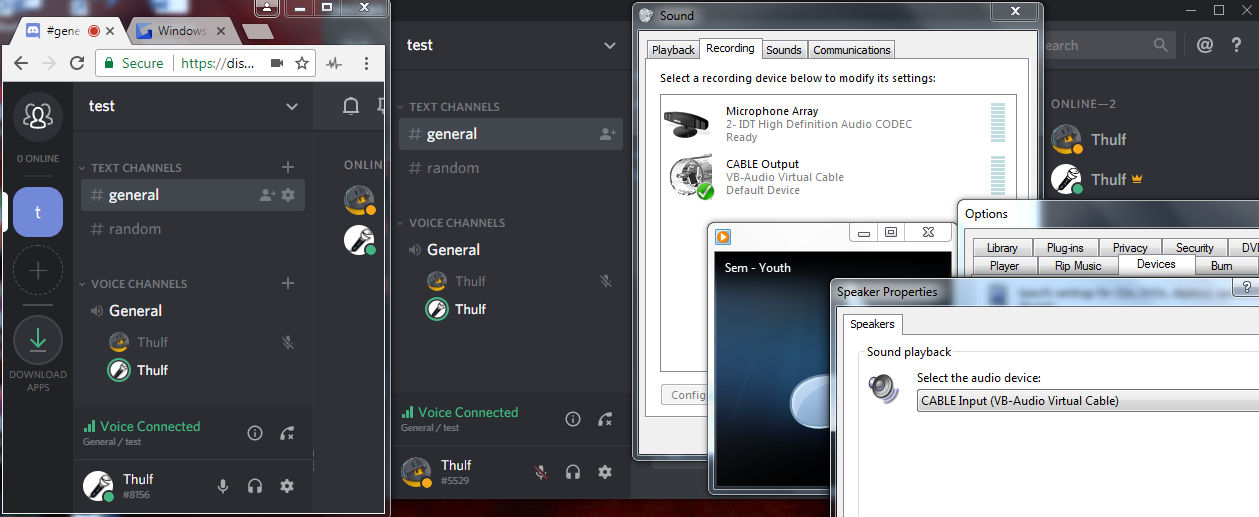Create text channel with plus in browser Discord

pos(288,168)
